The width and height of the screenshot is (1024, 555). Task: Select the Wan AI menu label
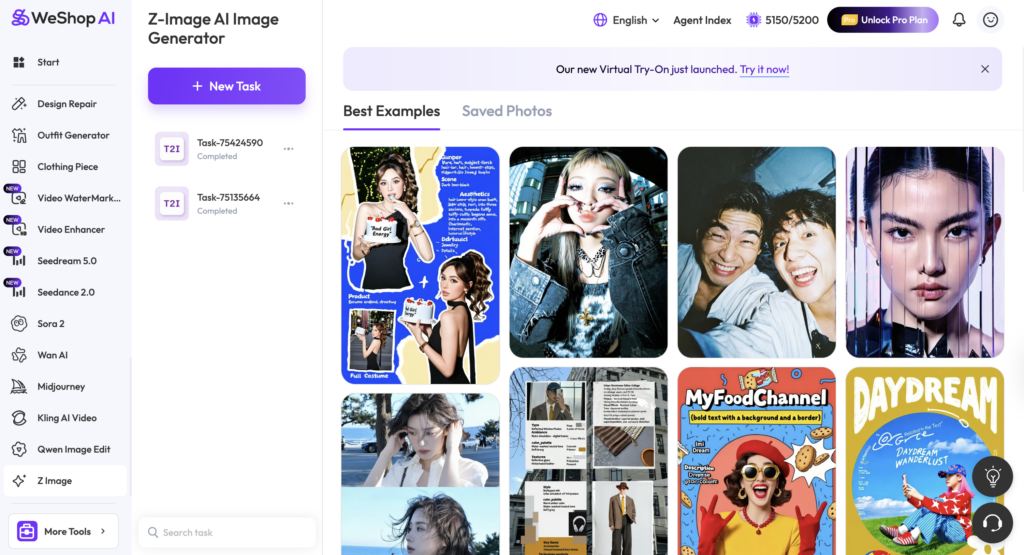click(52, 355)
